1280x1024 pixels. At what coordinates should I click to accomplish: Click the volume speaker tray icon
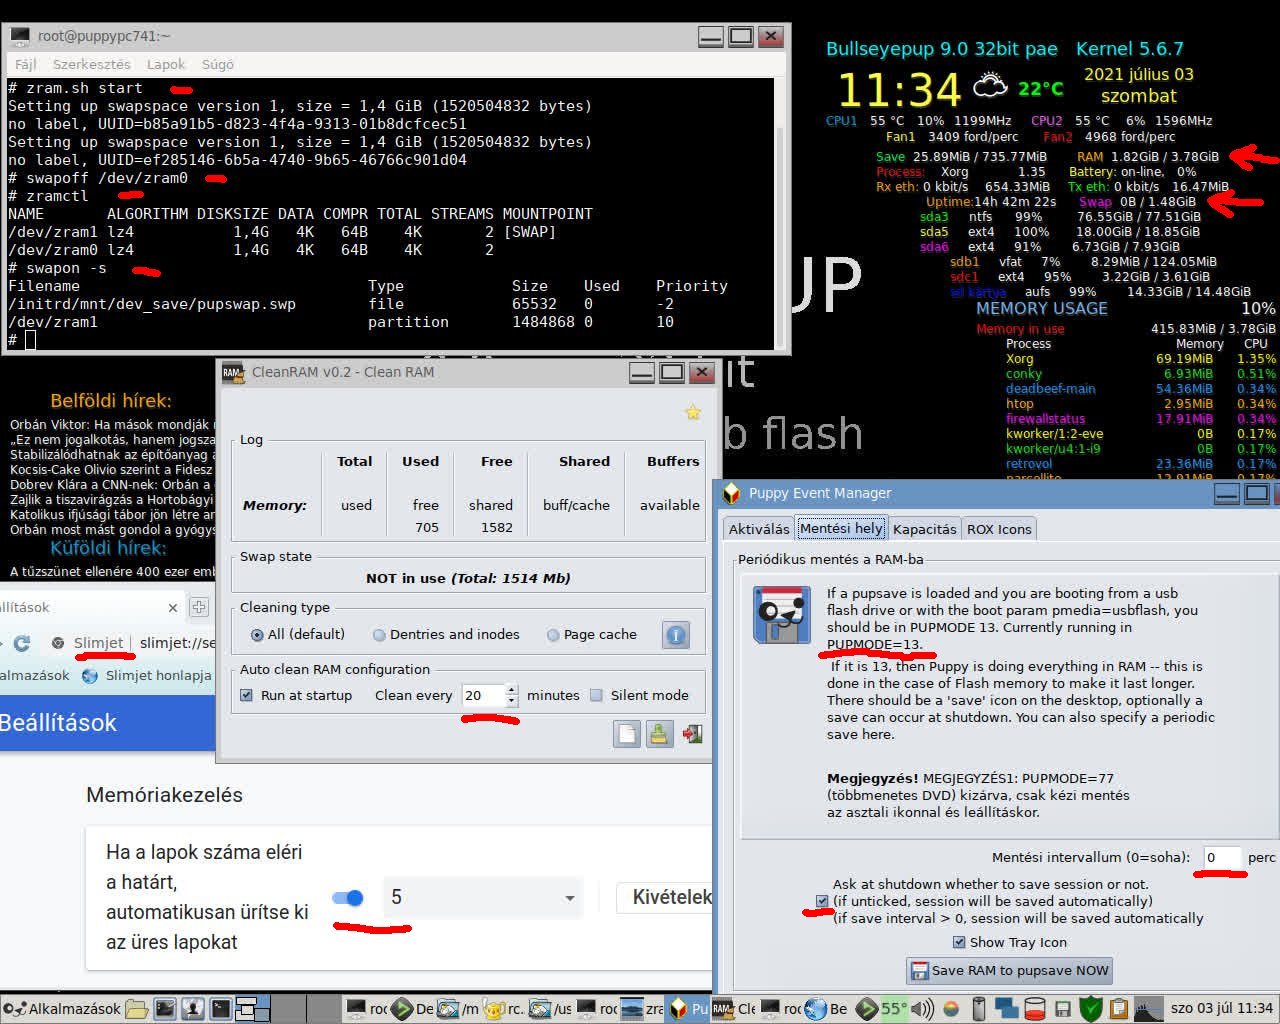pyautogui.click(x=922, y=1009)
